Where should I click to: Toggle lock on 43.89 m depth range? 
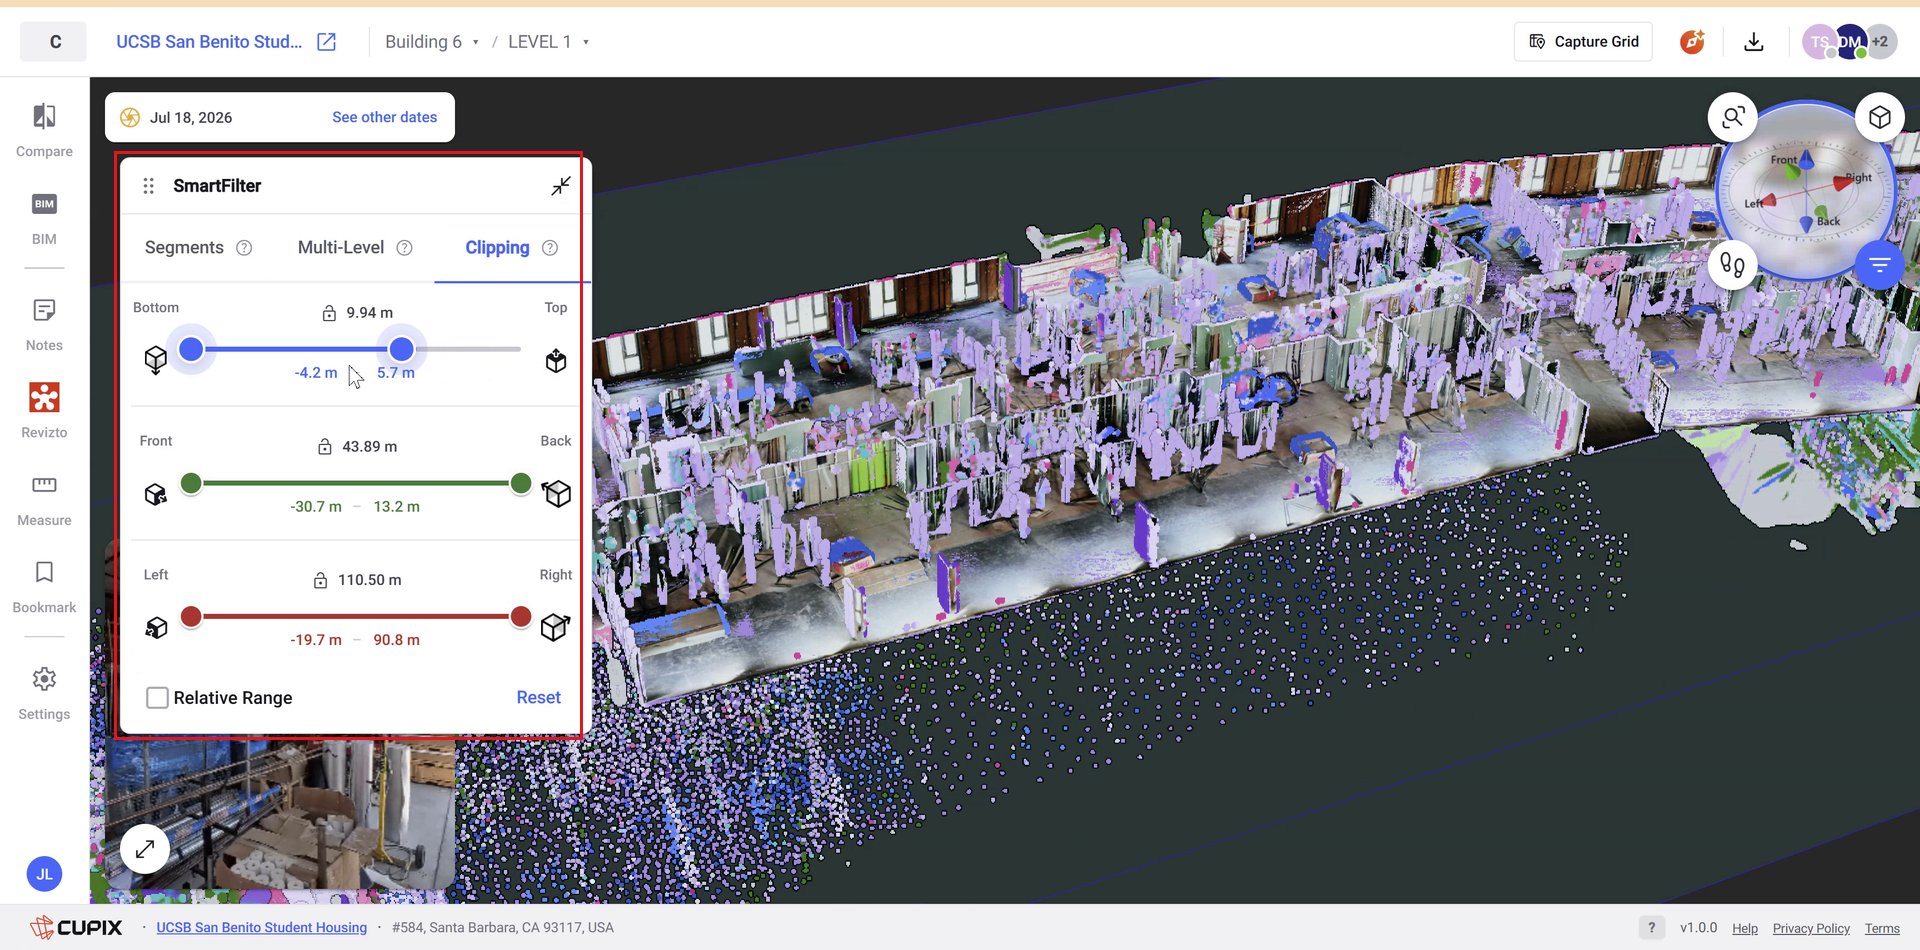(x=325, y=446)
